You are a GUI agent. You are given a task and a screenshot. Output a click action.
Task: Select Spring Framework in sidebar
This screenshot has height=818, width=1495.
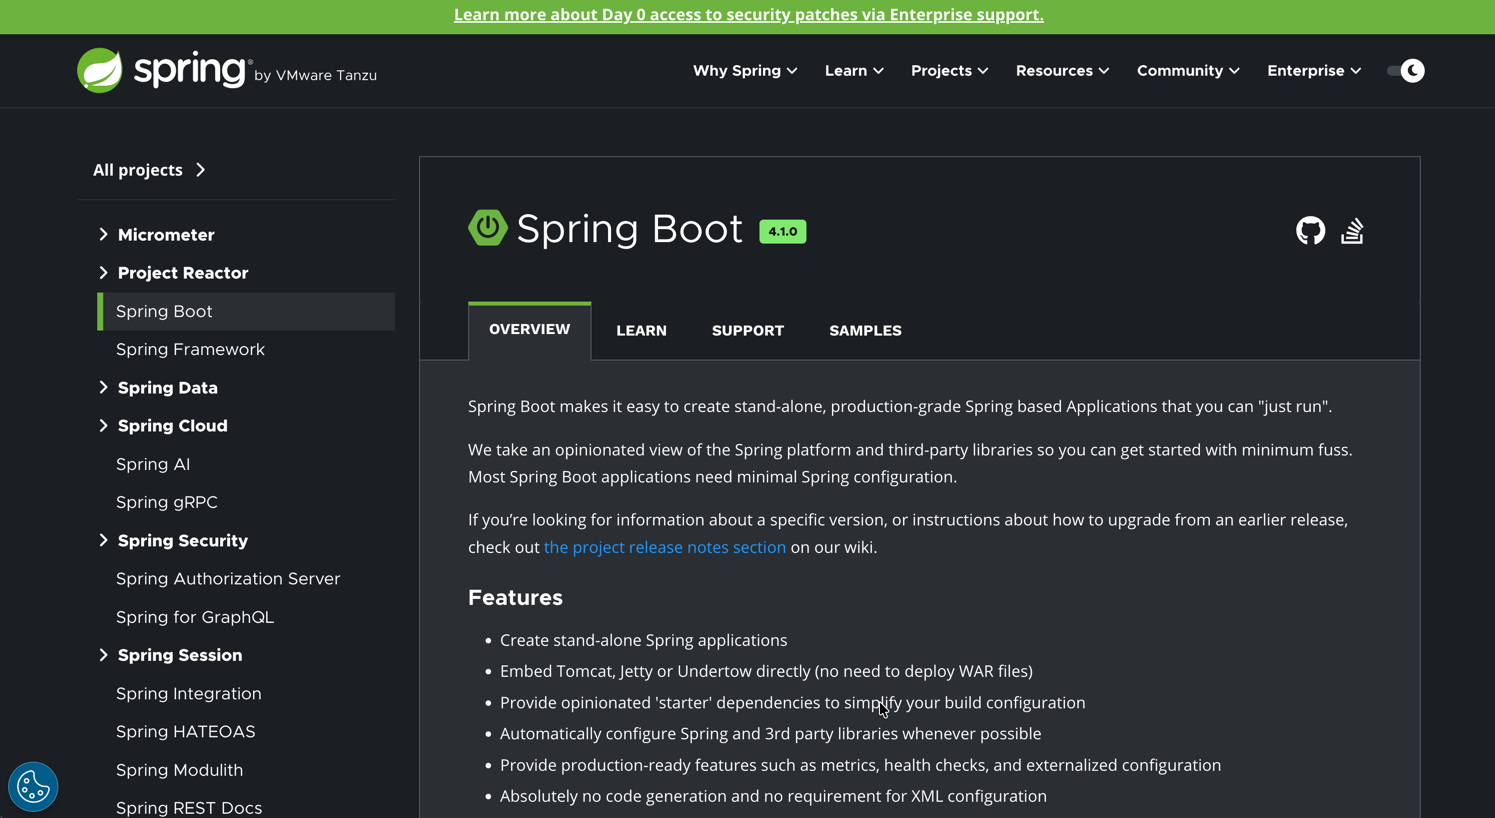190,349
